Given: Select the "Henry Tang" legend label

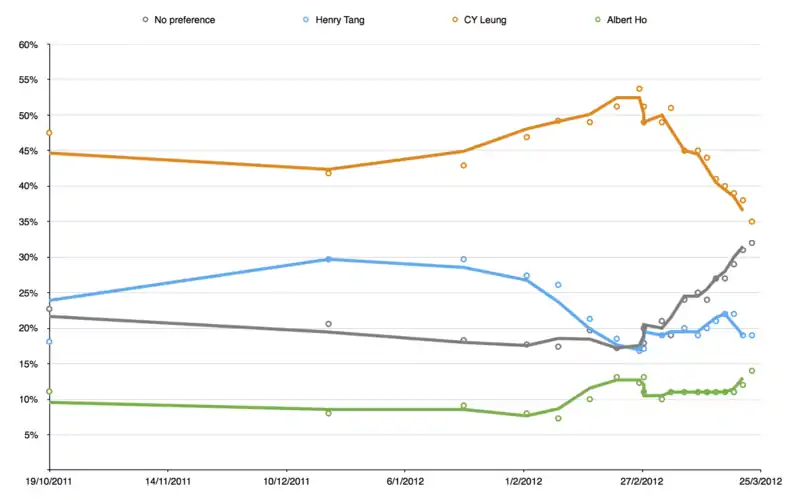Looking at the screenshot, I should coord(338,20).
